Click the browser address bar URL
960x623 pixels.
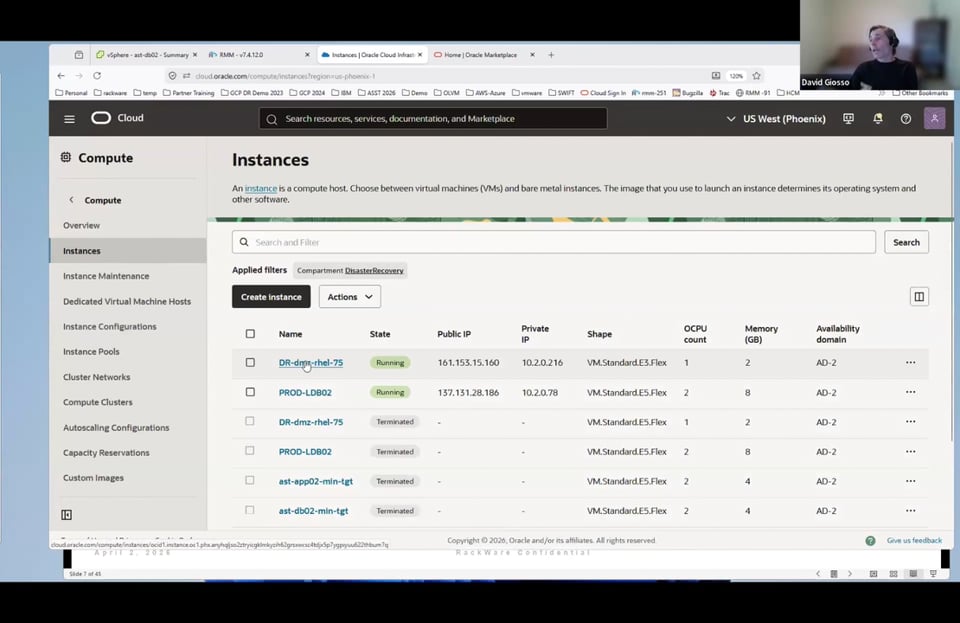point(285,76)
